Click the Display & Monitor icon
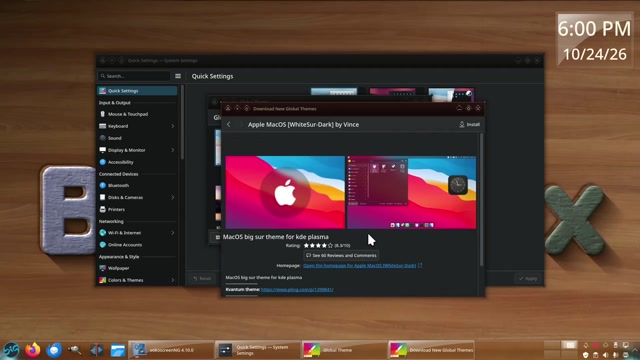This screenshot has width=640, height=360. pyautogui.click(x=102, y=150)
